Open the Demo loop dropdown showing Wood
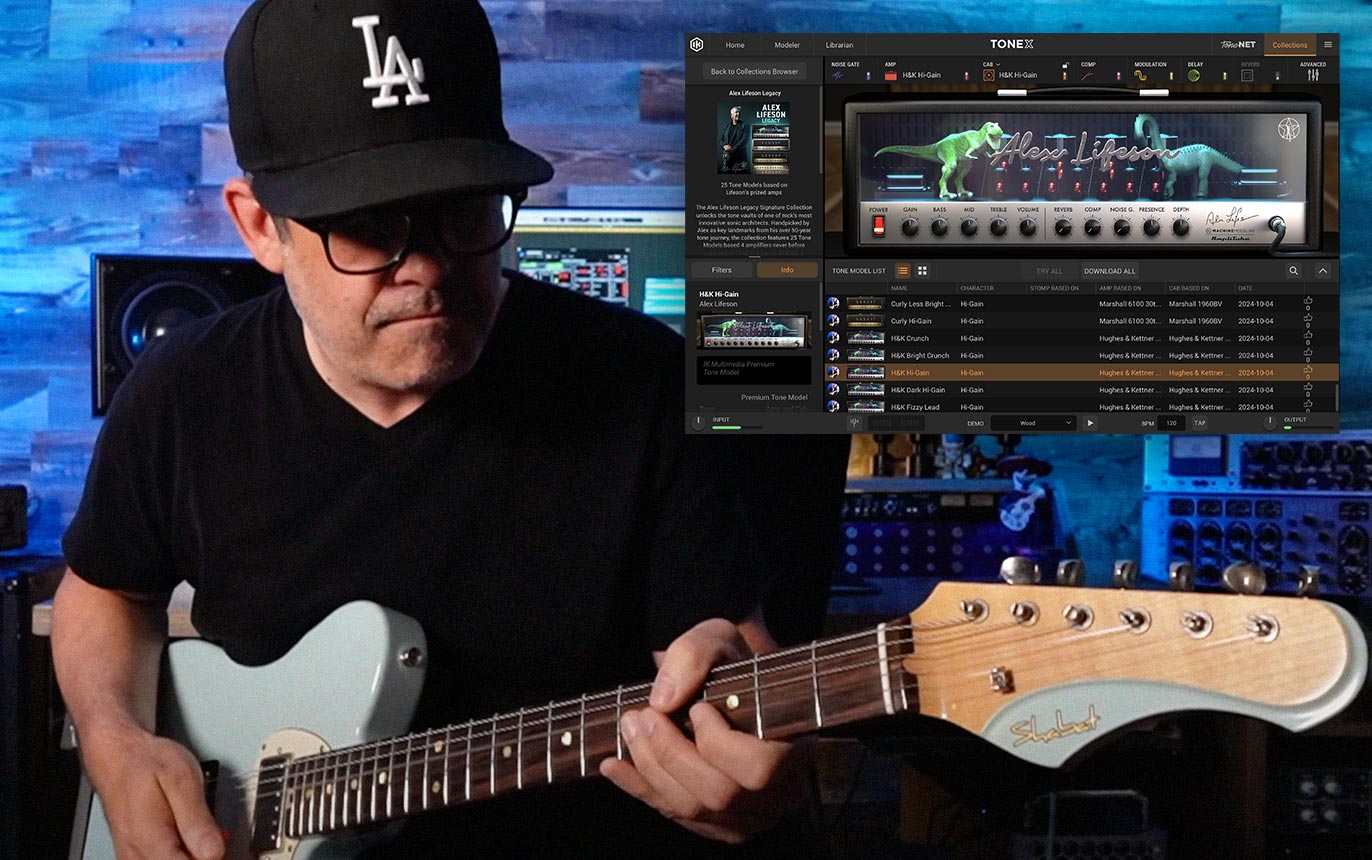 point(1033,423)
